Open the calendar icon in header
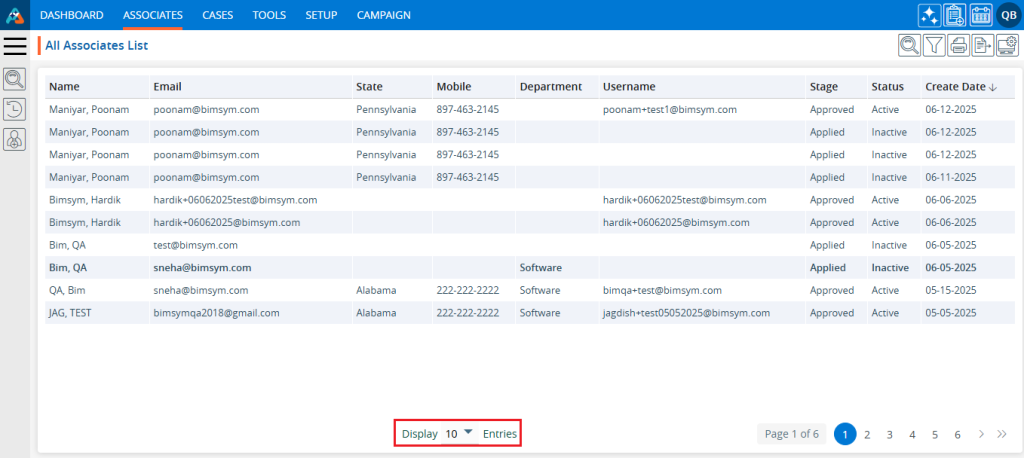The height and width of the screenshot is (458, 1024). 981,15
